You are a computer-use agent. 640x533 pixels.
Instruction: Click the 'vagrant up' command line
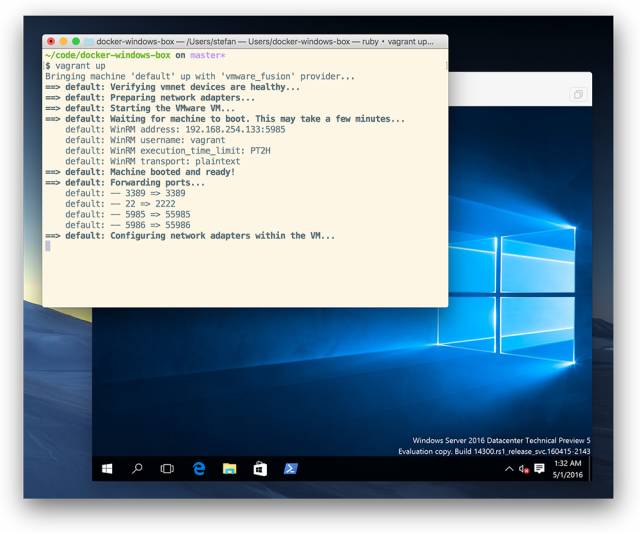[x=76, y=66]
